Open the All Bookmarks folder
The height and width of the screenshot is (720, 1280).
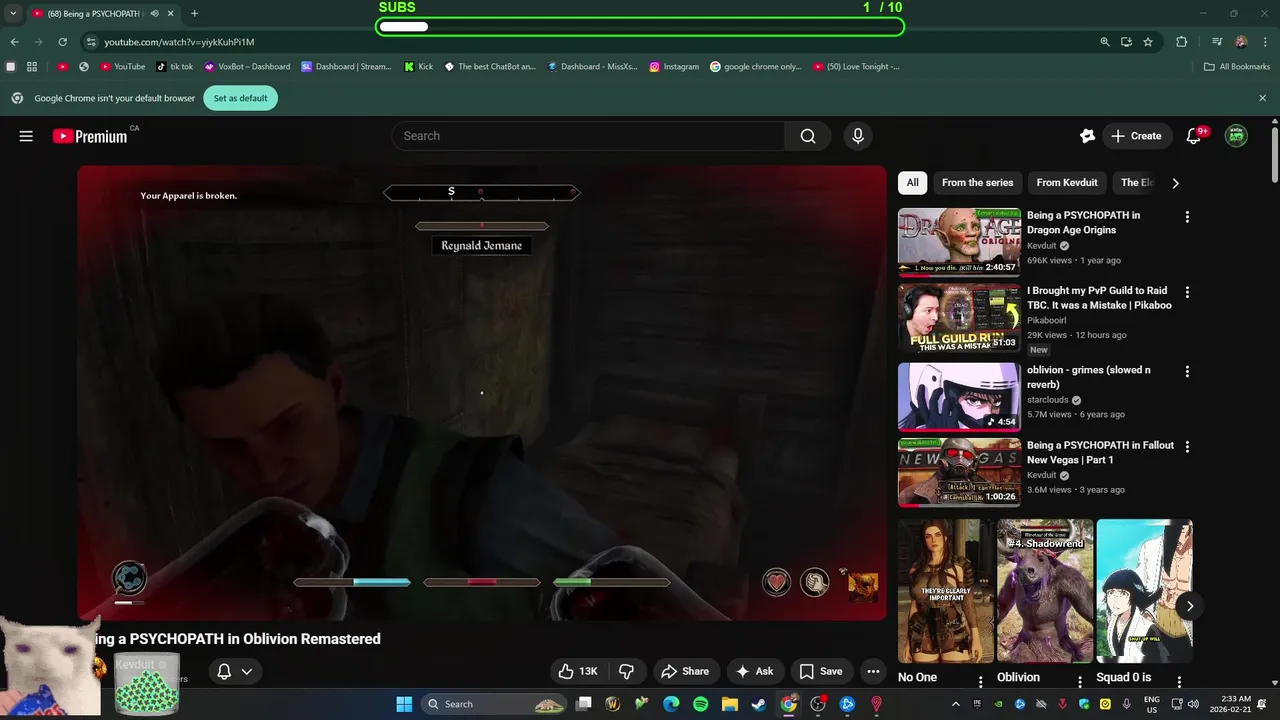1236,67
